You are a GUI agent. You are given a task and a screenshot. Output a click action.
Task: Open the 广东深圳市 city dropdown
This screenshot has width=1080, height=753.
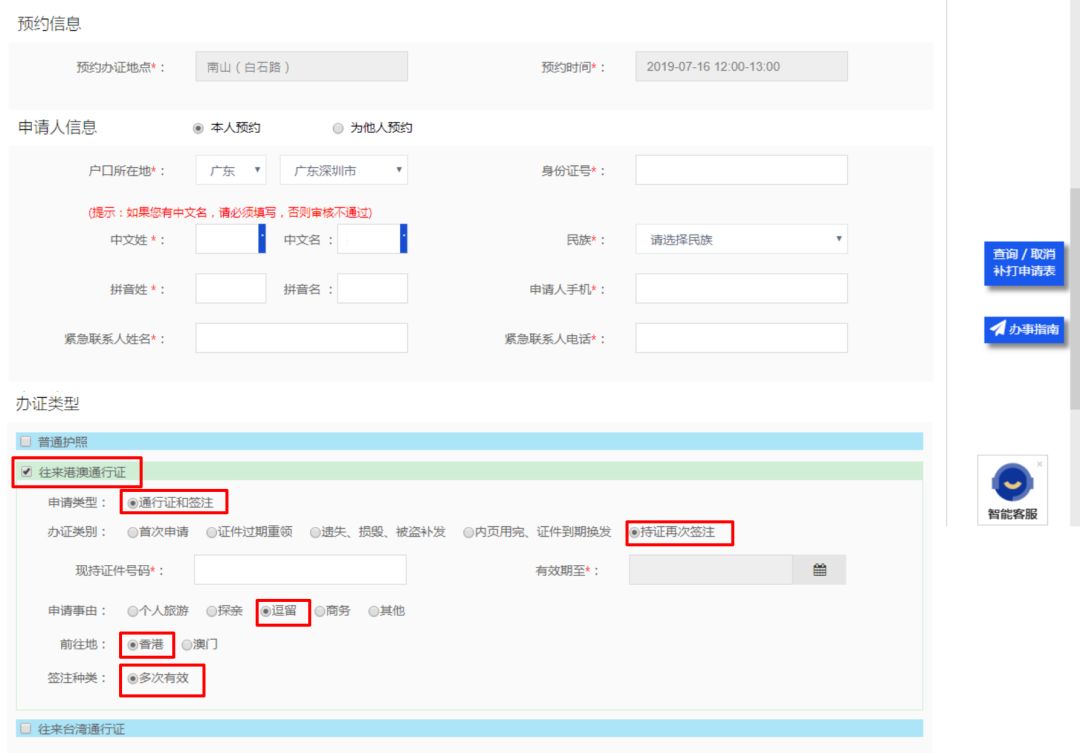pos(344,170)
